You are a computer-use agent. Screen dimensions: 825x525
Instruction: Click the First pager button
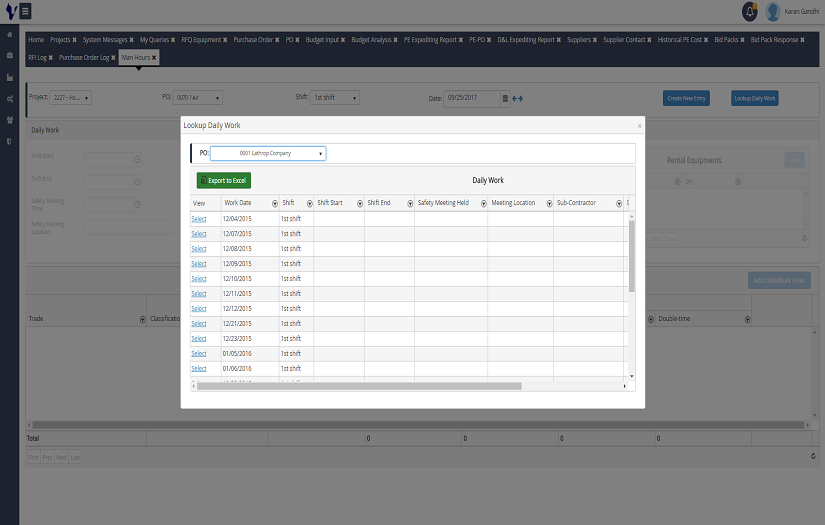34,458
